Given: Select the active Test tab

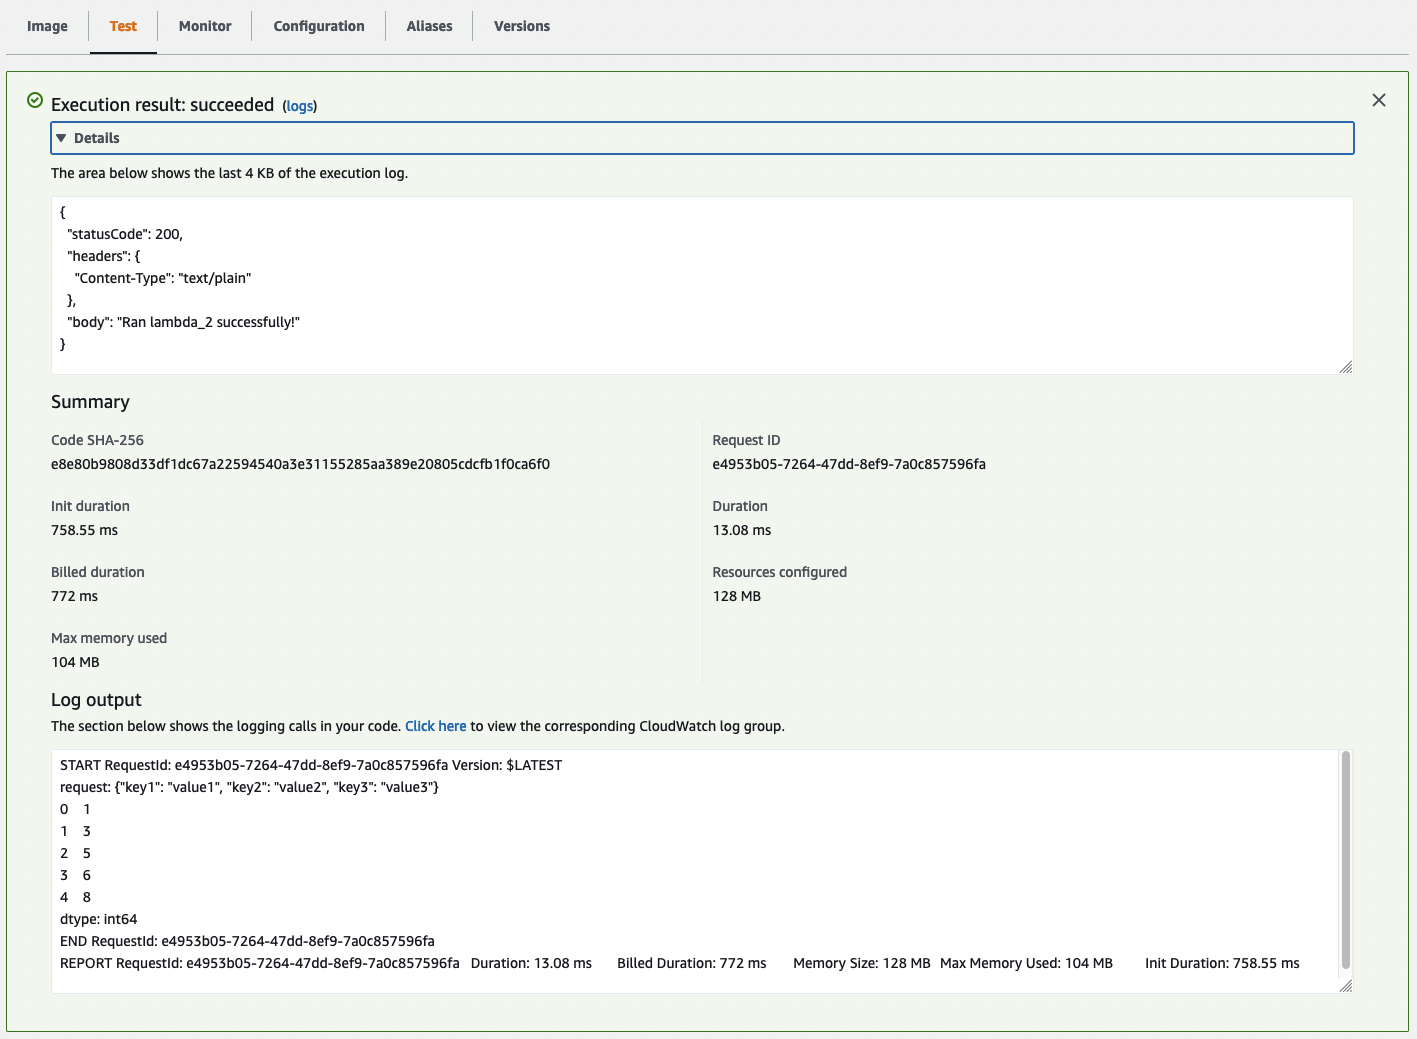Looking at the screenshot, I should pyautogui.click(x=123, y=26).
